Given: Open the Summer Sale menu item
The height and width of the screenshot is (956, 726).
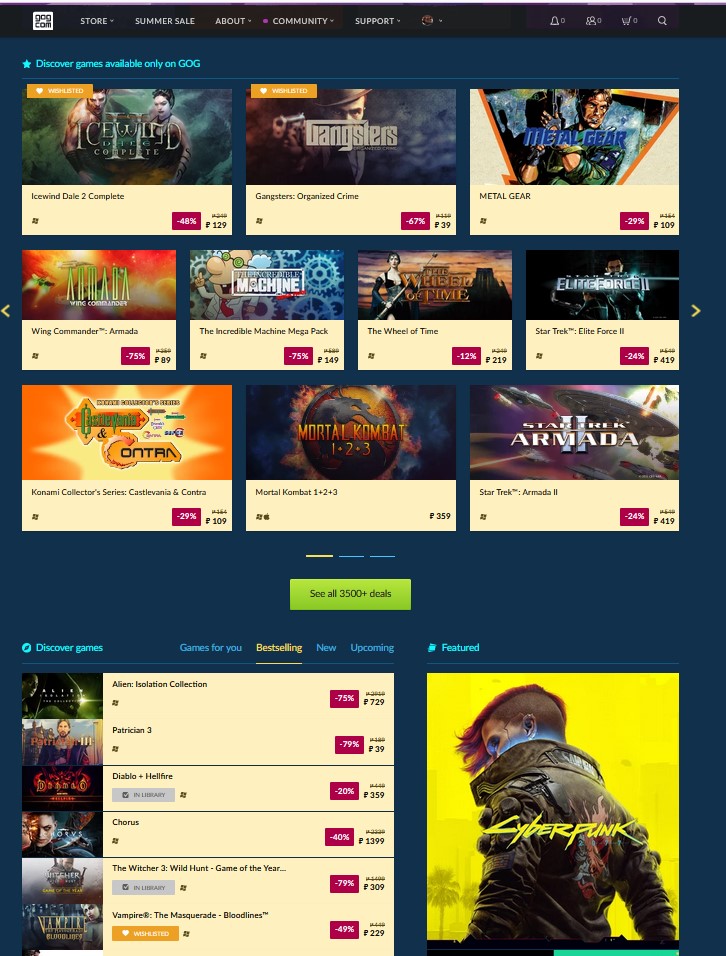Looking at the screenshot, I should pos(165,21).
